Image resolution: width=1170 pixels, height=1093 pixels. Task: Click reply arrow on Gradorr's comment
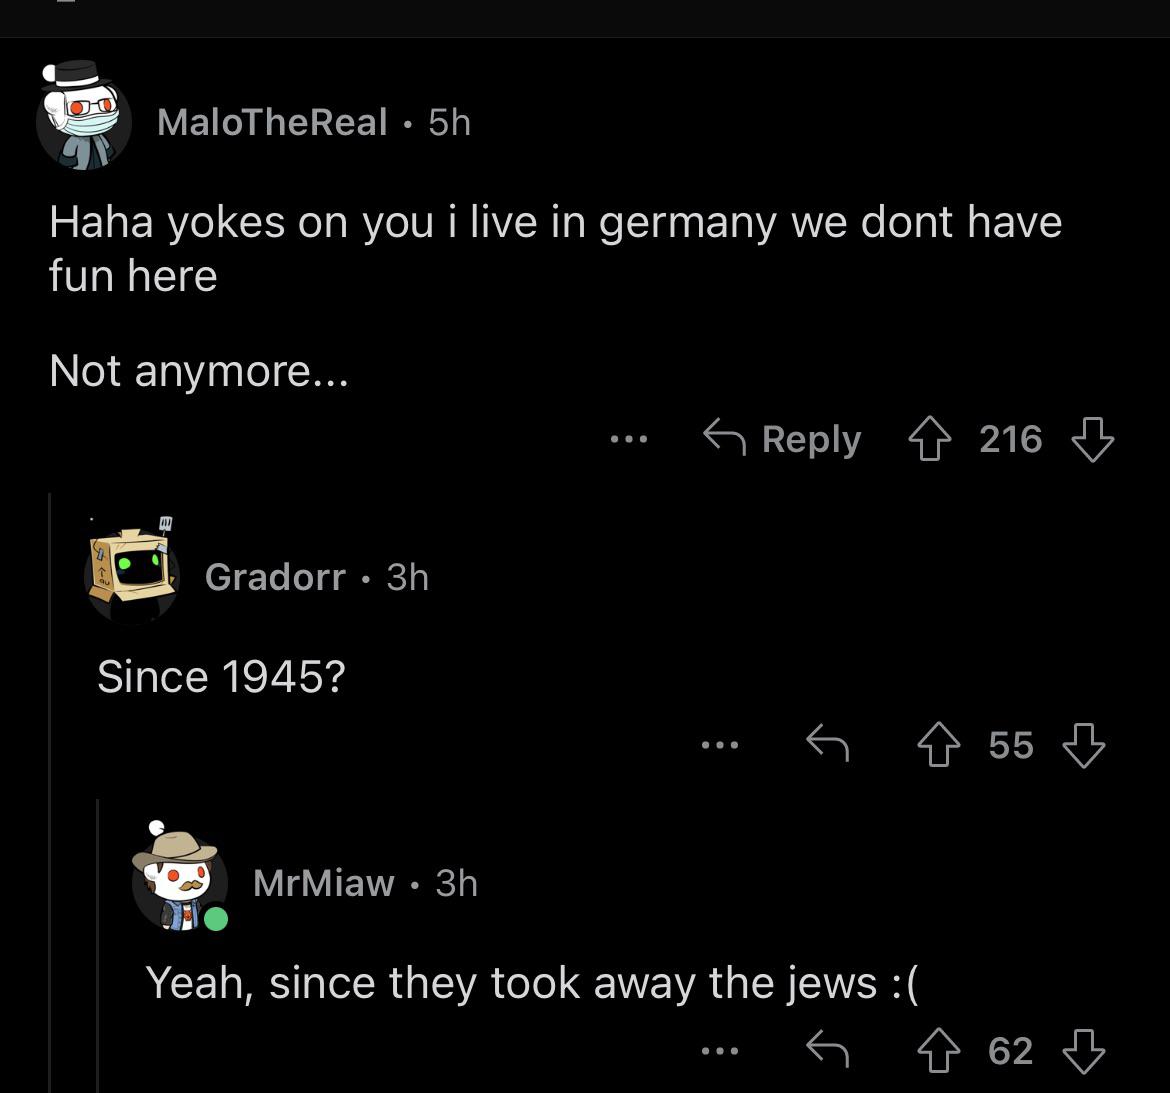[828, 743]
